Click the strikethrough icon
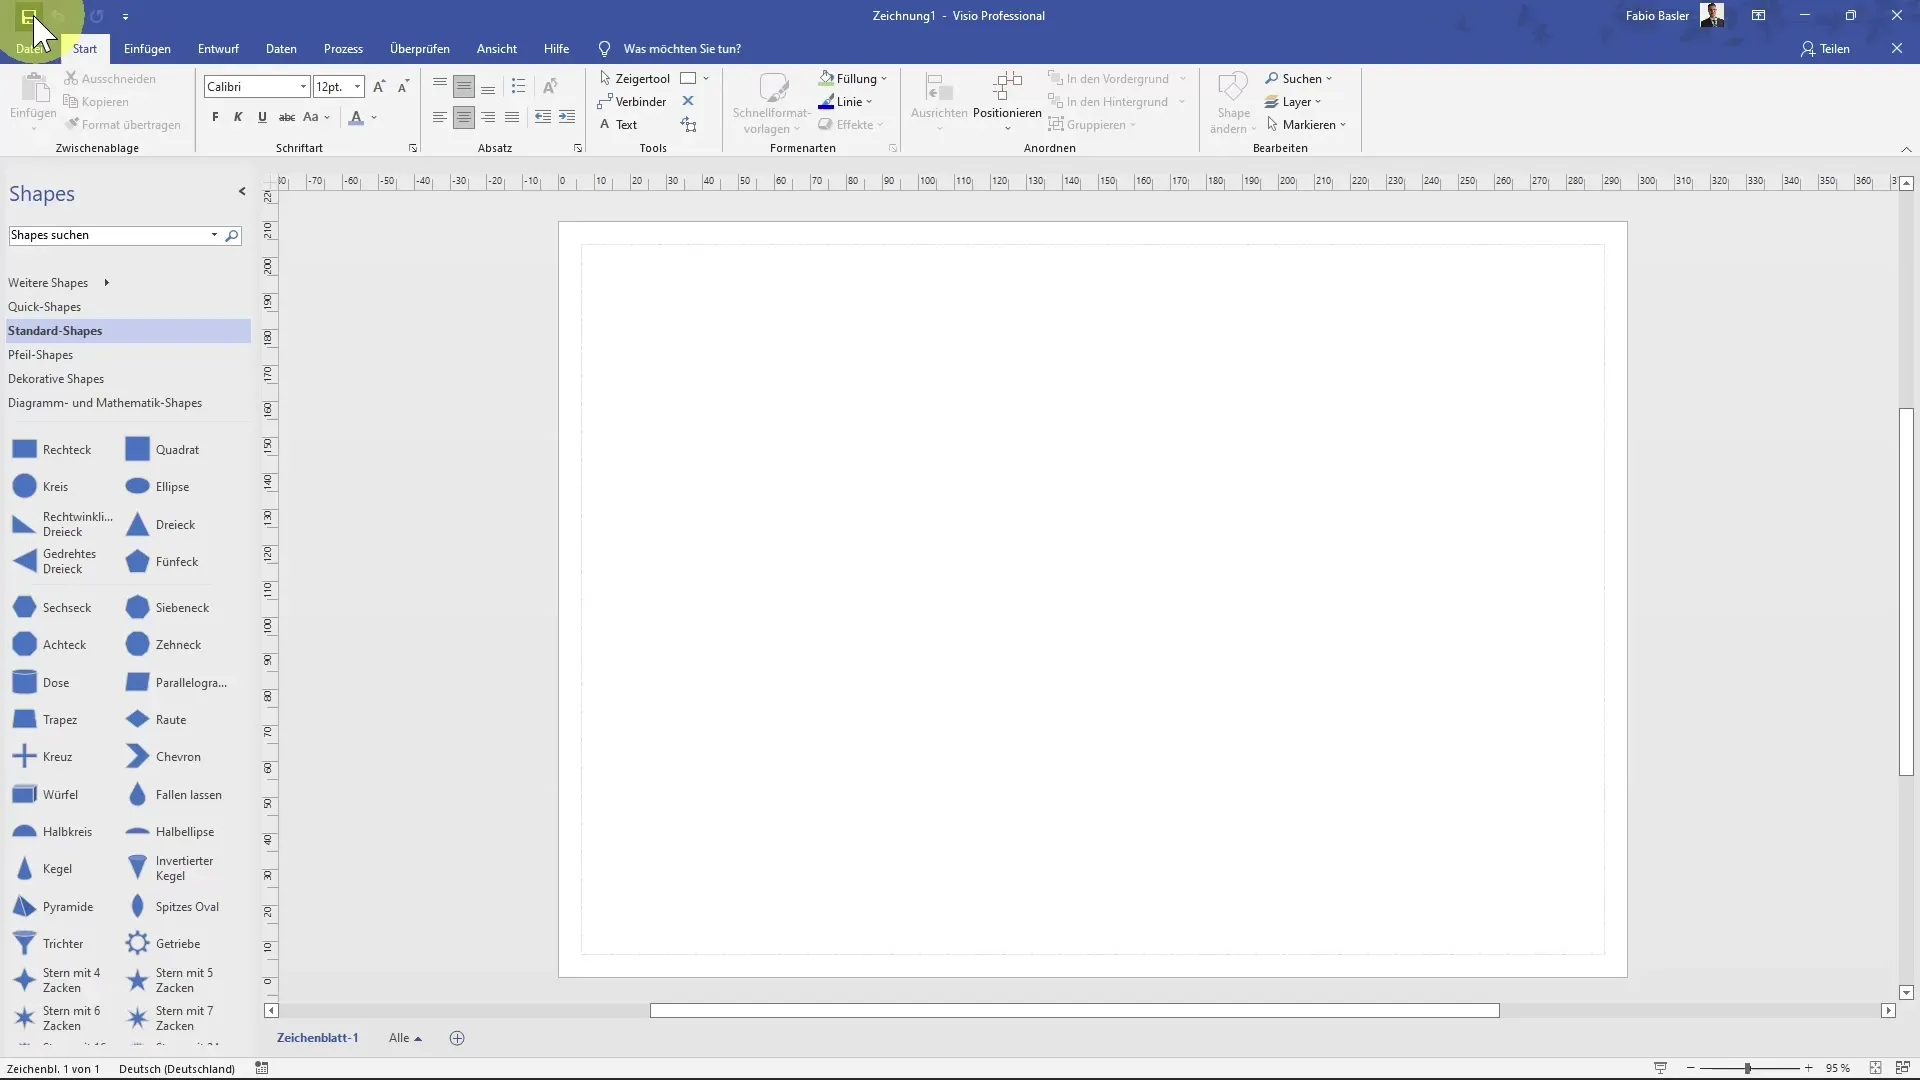1920x1080 pixels. click(287, 117)
